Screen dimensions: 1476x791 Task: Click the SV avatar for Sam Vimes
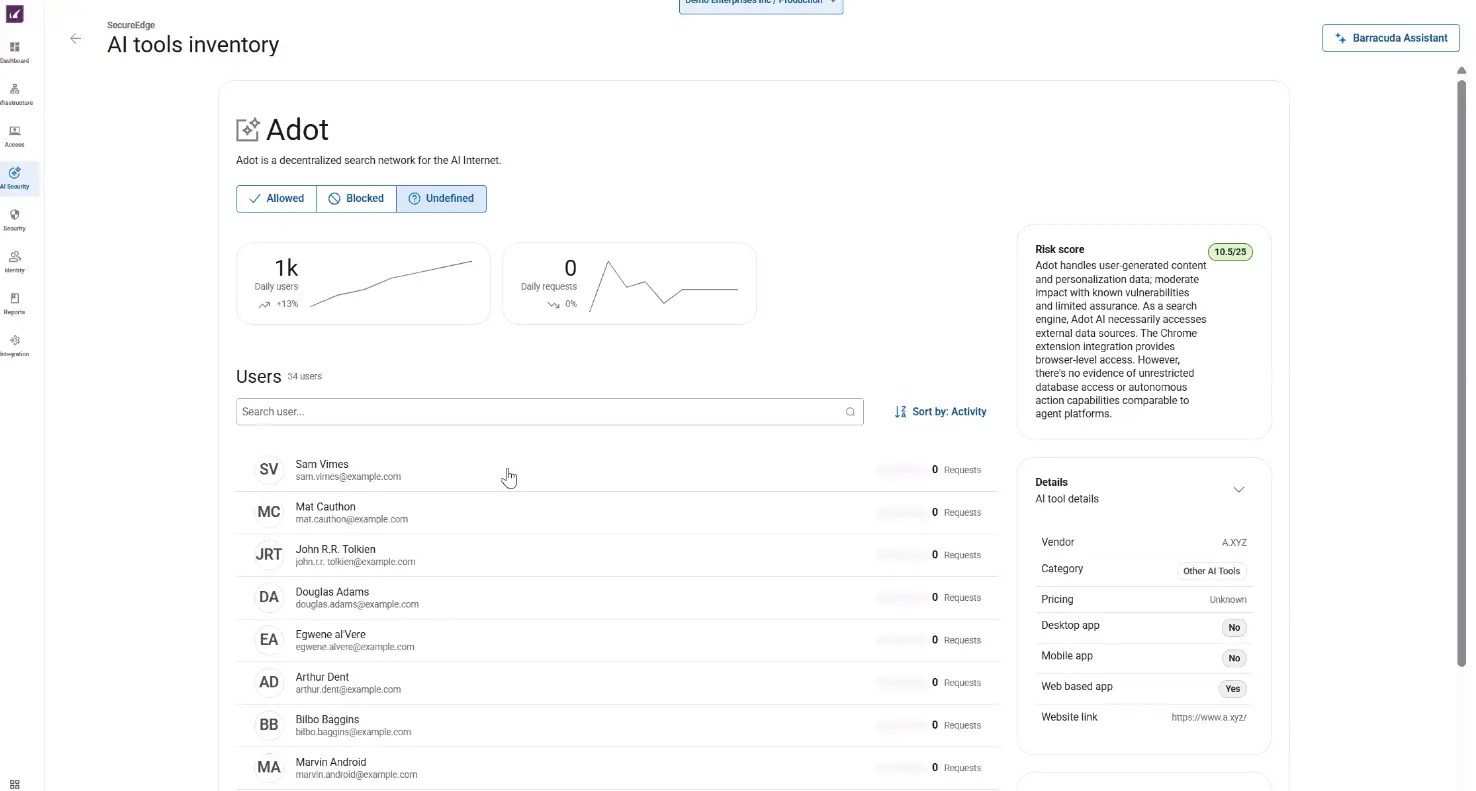(269, 470)
